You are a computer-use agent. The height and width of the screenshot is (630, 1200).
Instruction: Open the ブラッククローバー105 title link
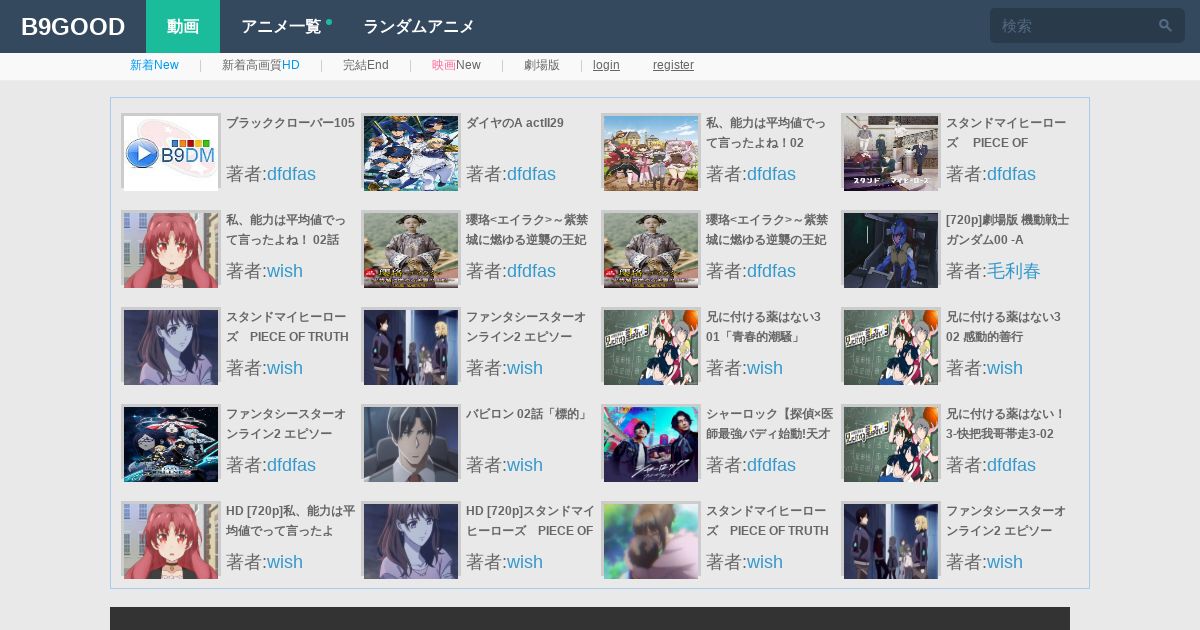[290, 123]
